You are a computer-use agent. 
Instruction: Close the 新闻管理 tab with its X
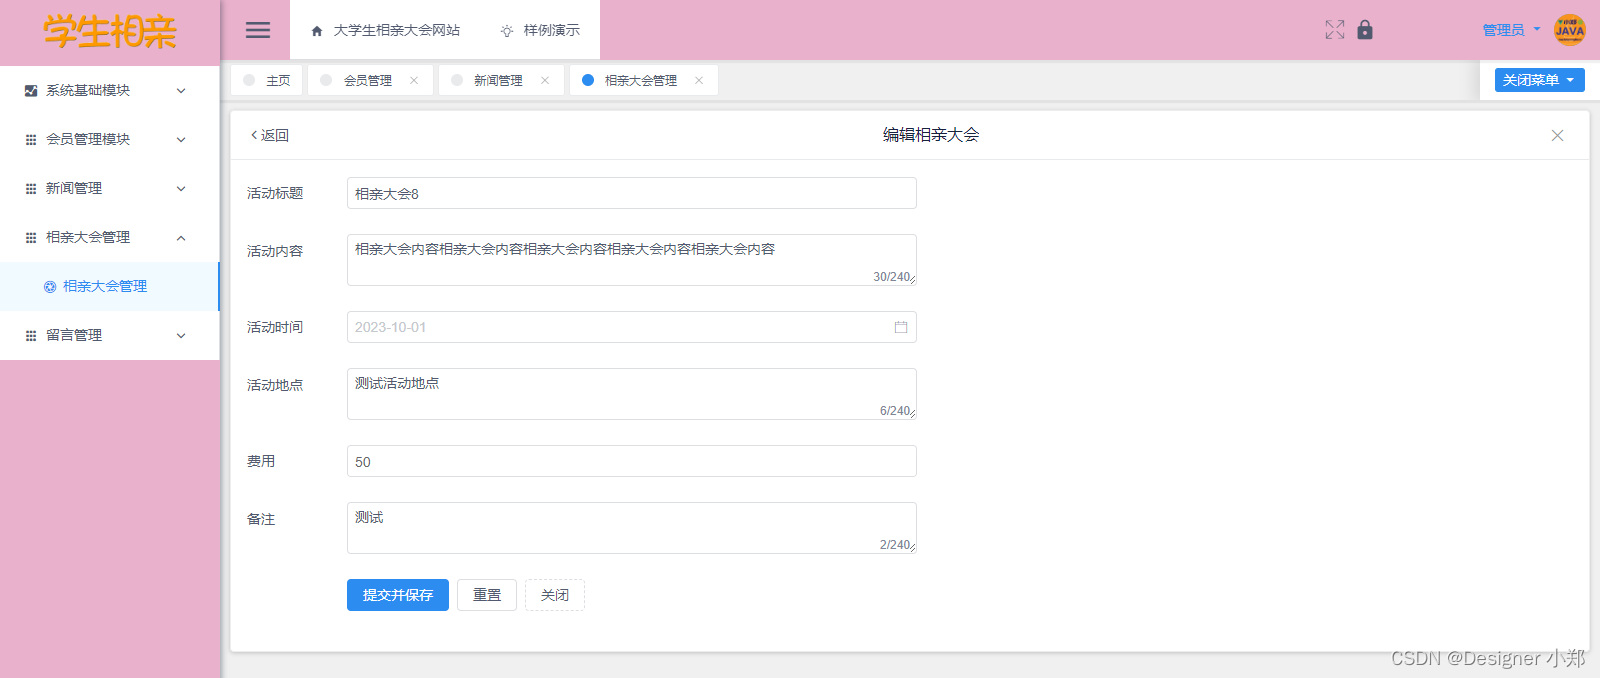[545, 81]
